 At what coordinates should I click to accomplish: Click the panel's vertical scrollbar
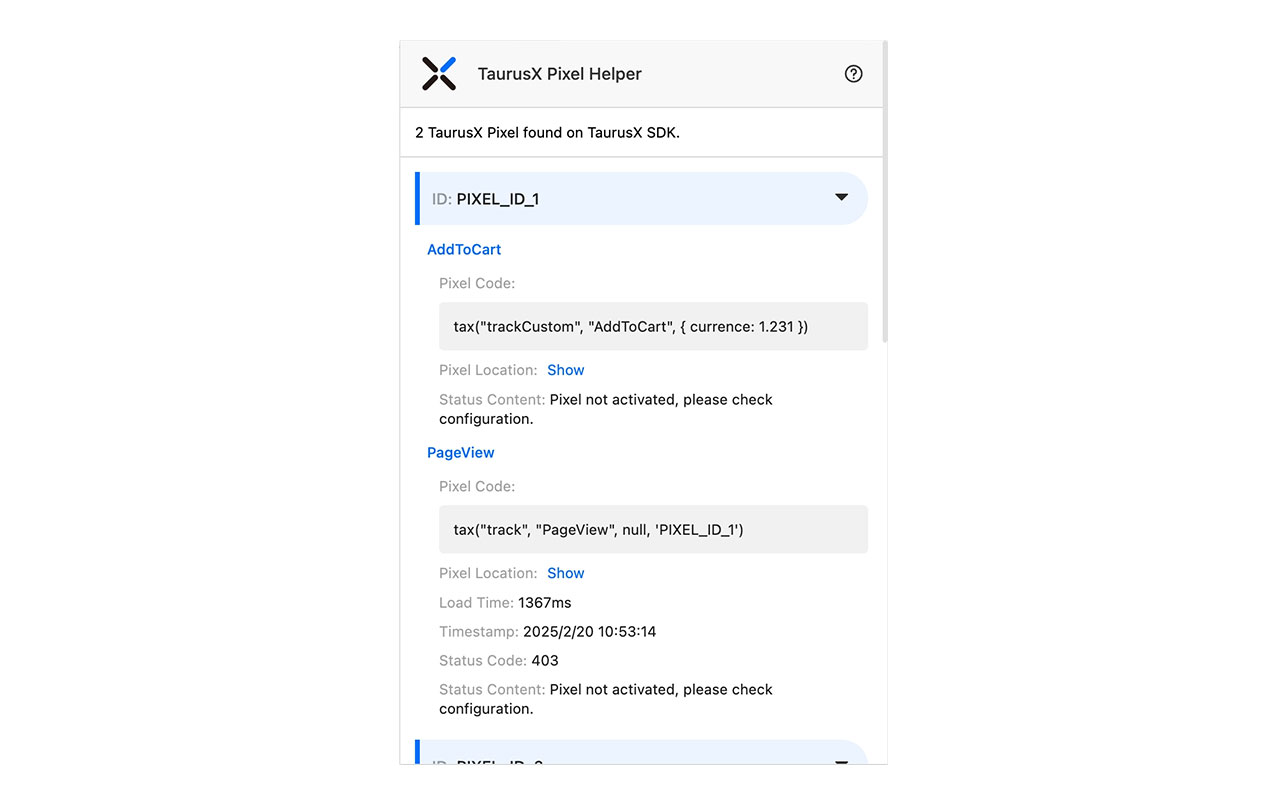885,192
